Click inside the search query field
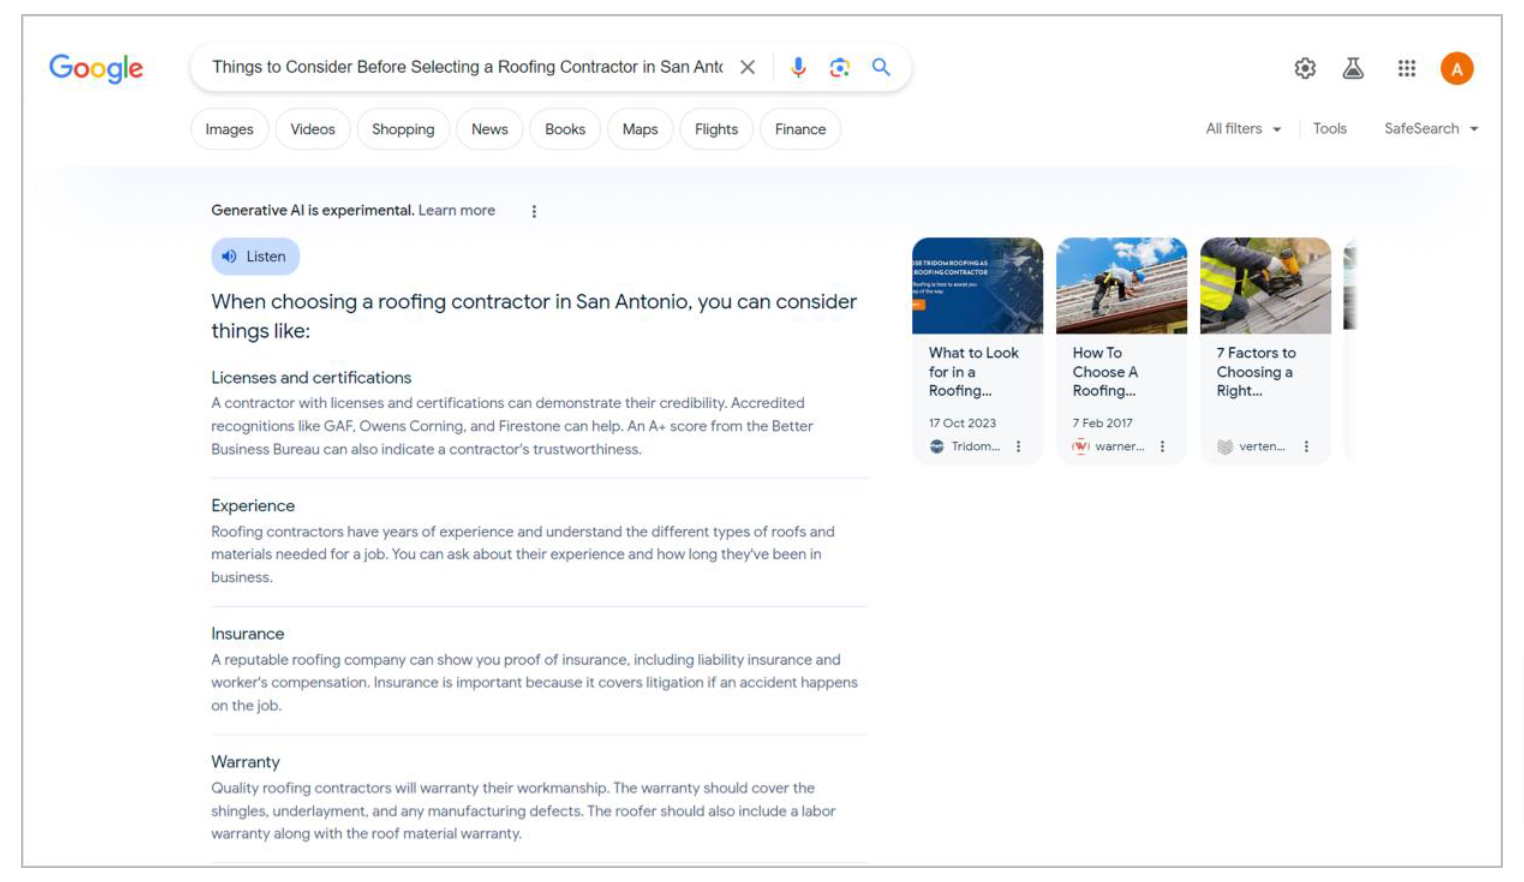Viewport: 1524px width, 882px height. click(x=466, y=67)
